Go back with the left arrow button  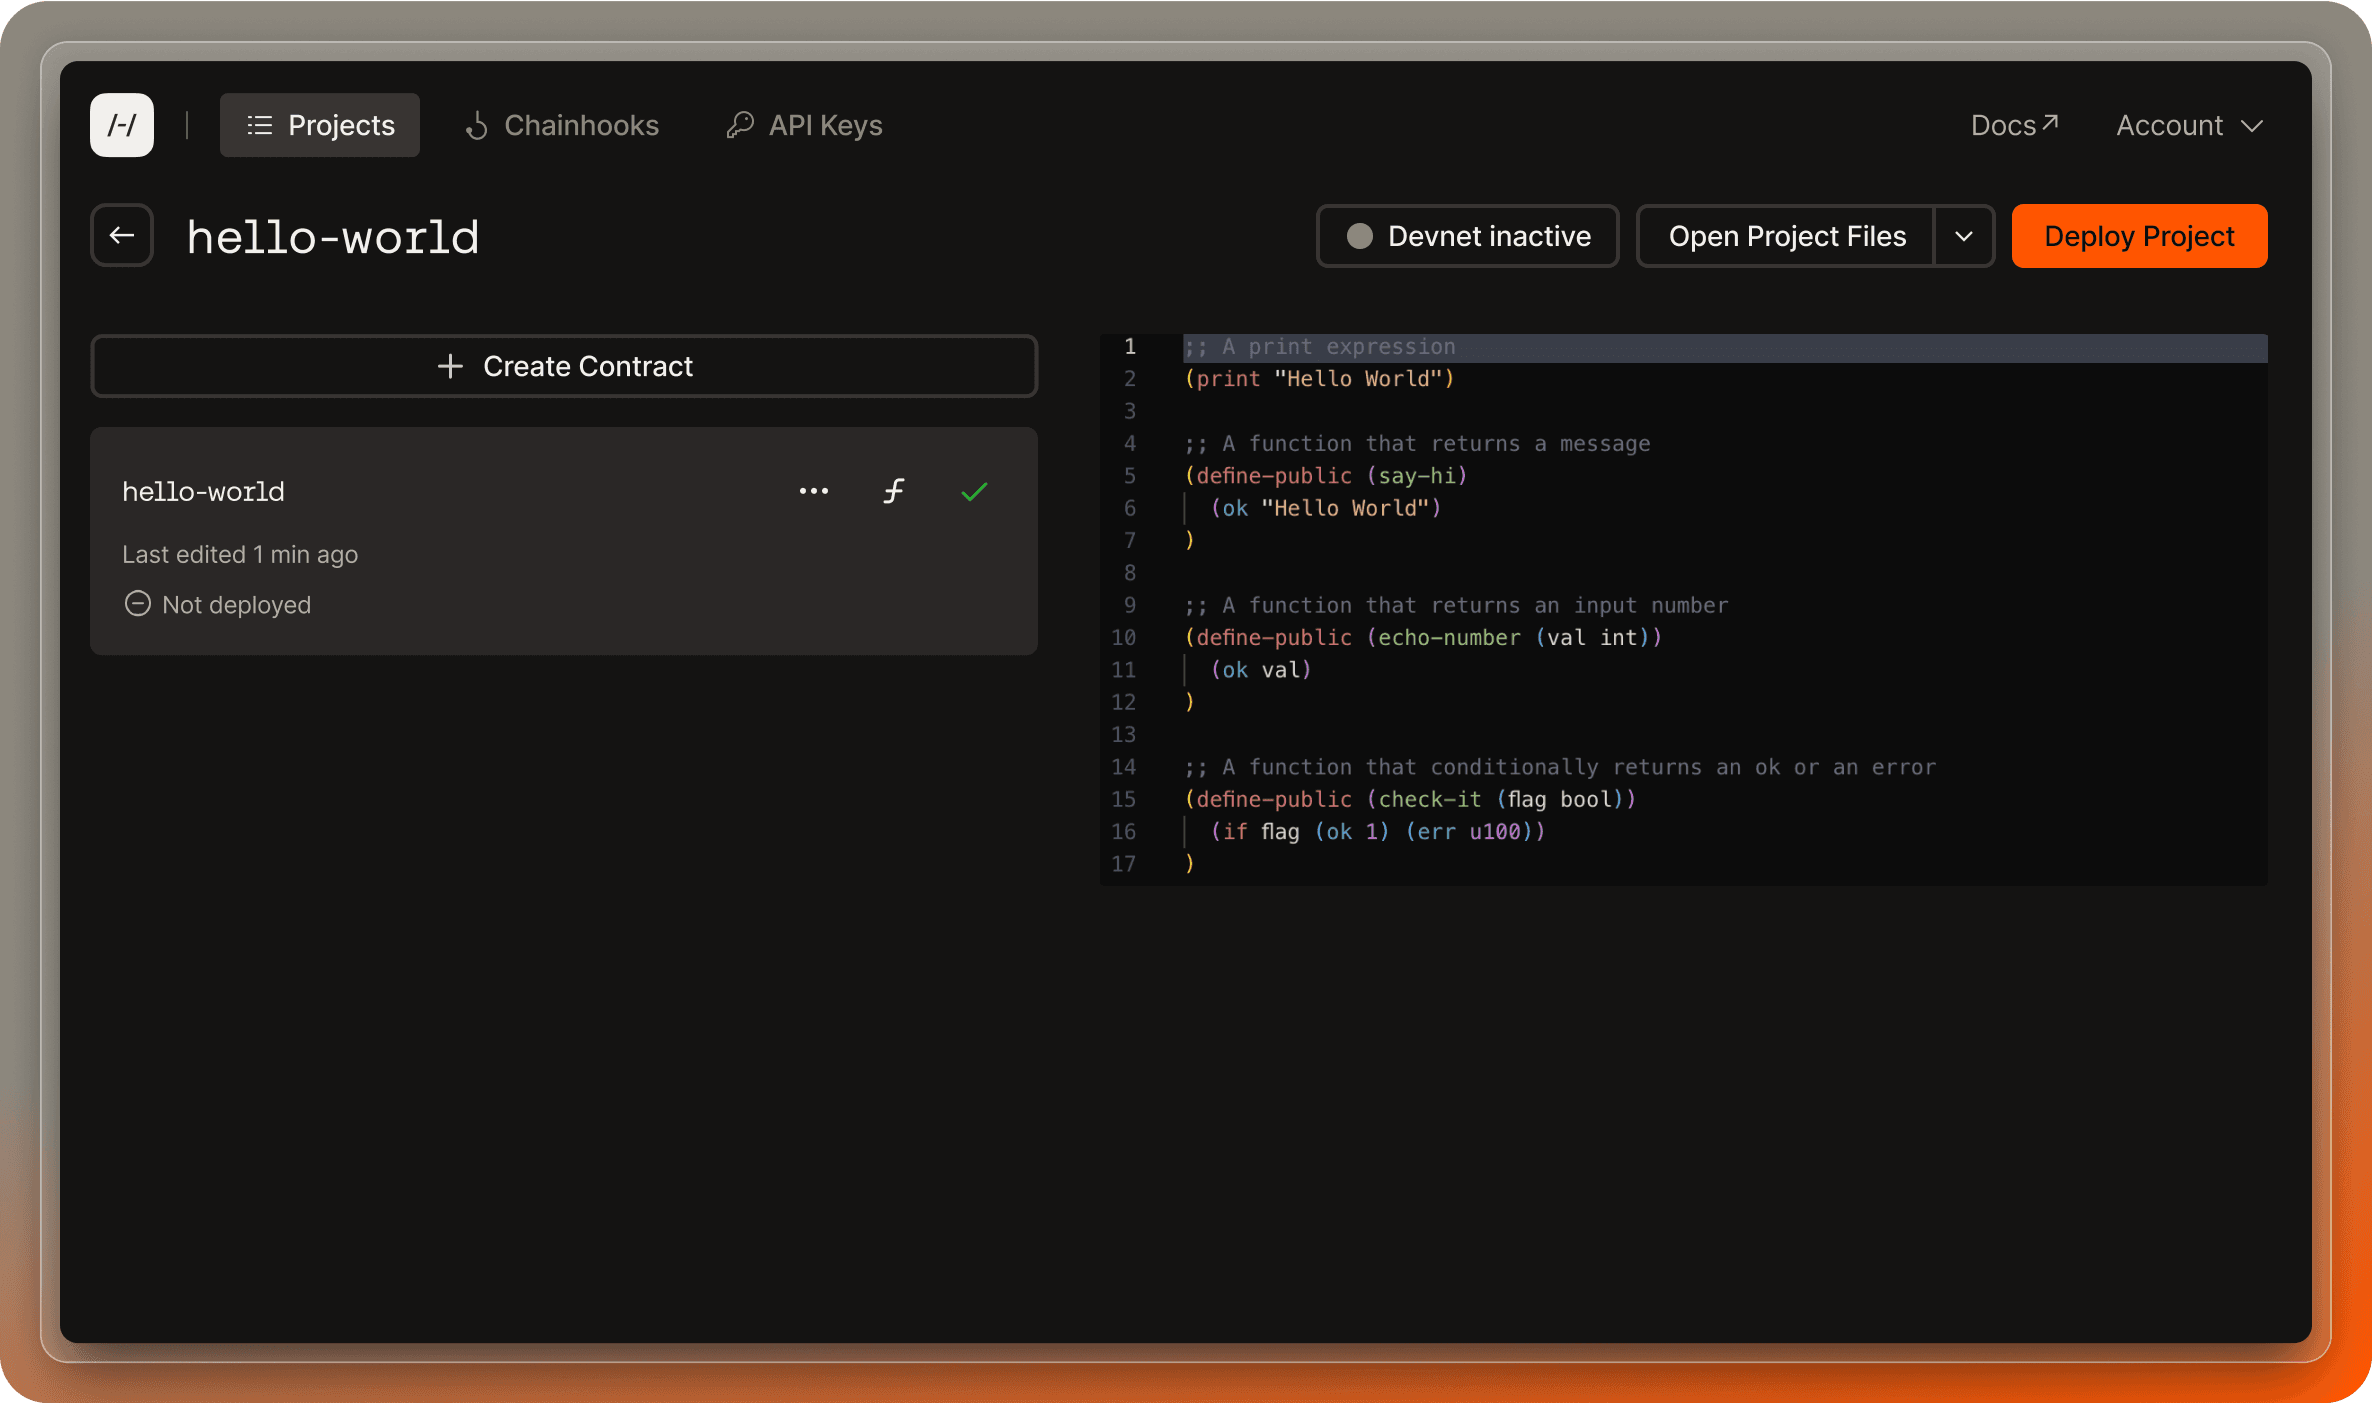(x=122, y=235)
